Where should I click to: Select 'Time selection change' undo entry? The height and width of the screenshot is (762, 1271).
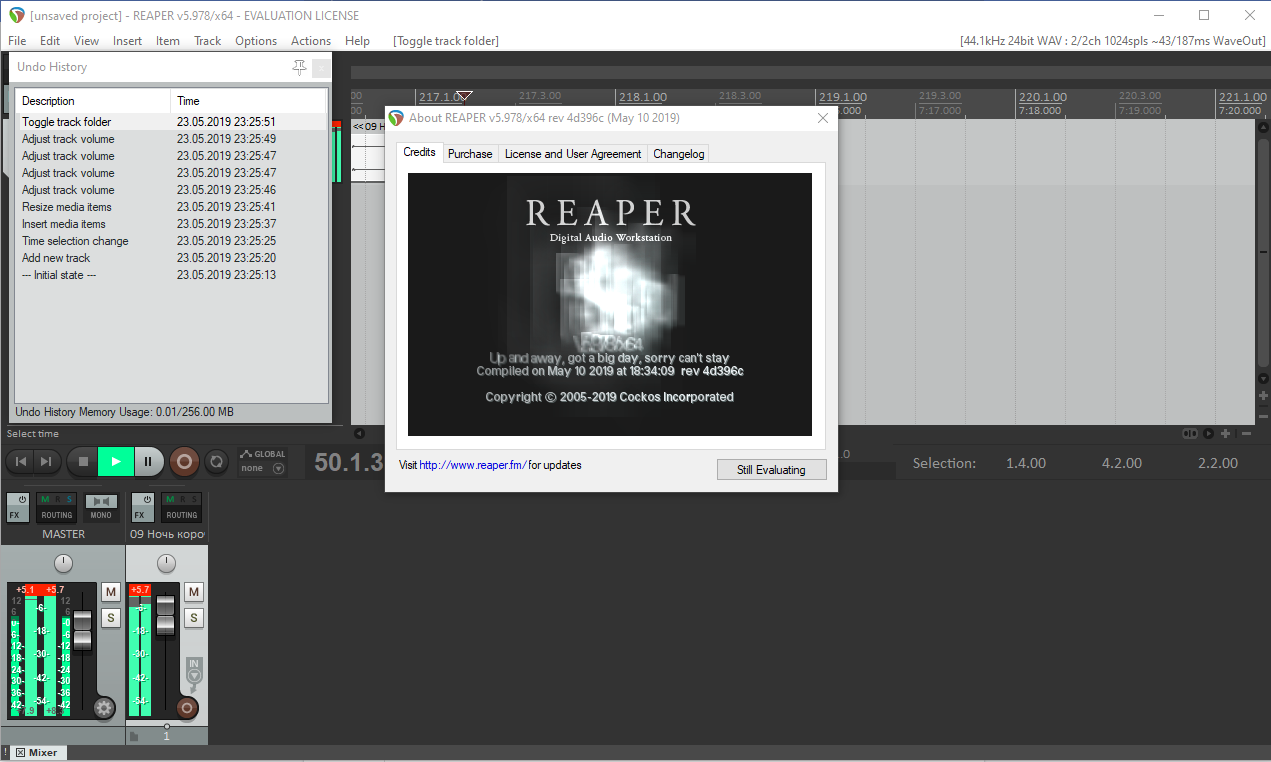(x=171, y=241)
